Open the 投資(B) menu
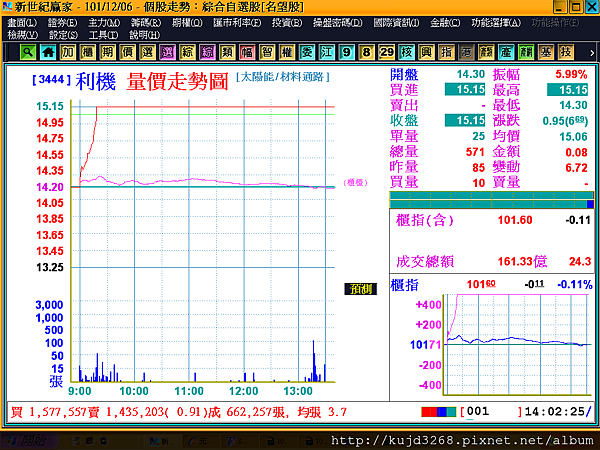This screenshot has width=600, height=450. 287,23
